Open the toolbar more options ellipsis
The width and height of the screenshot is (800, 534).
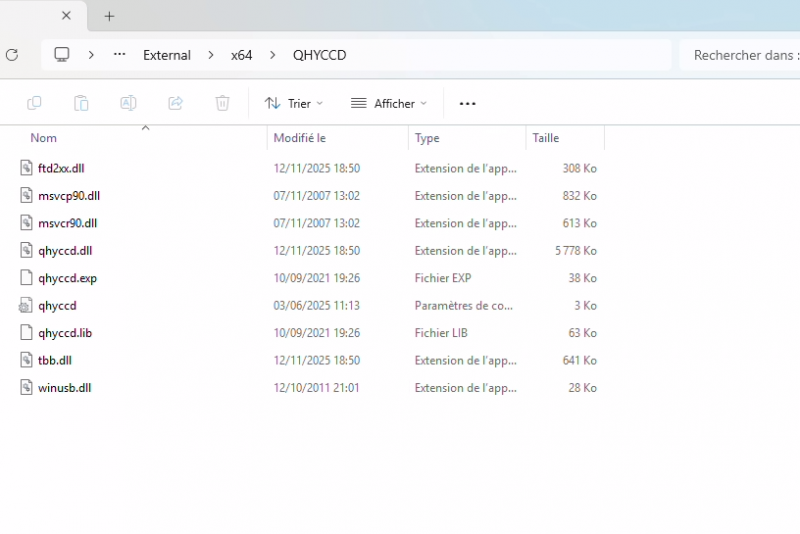467,104
